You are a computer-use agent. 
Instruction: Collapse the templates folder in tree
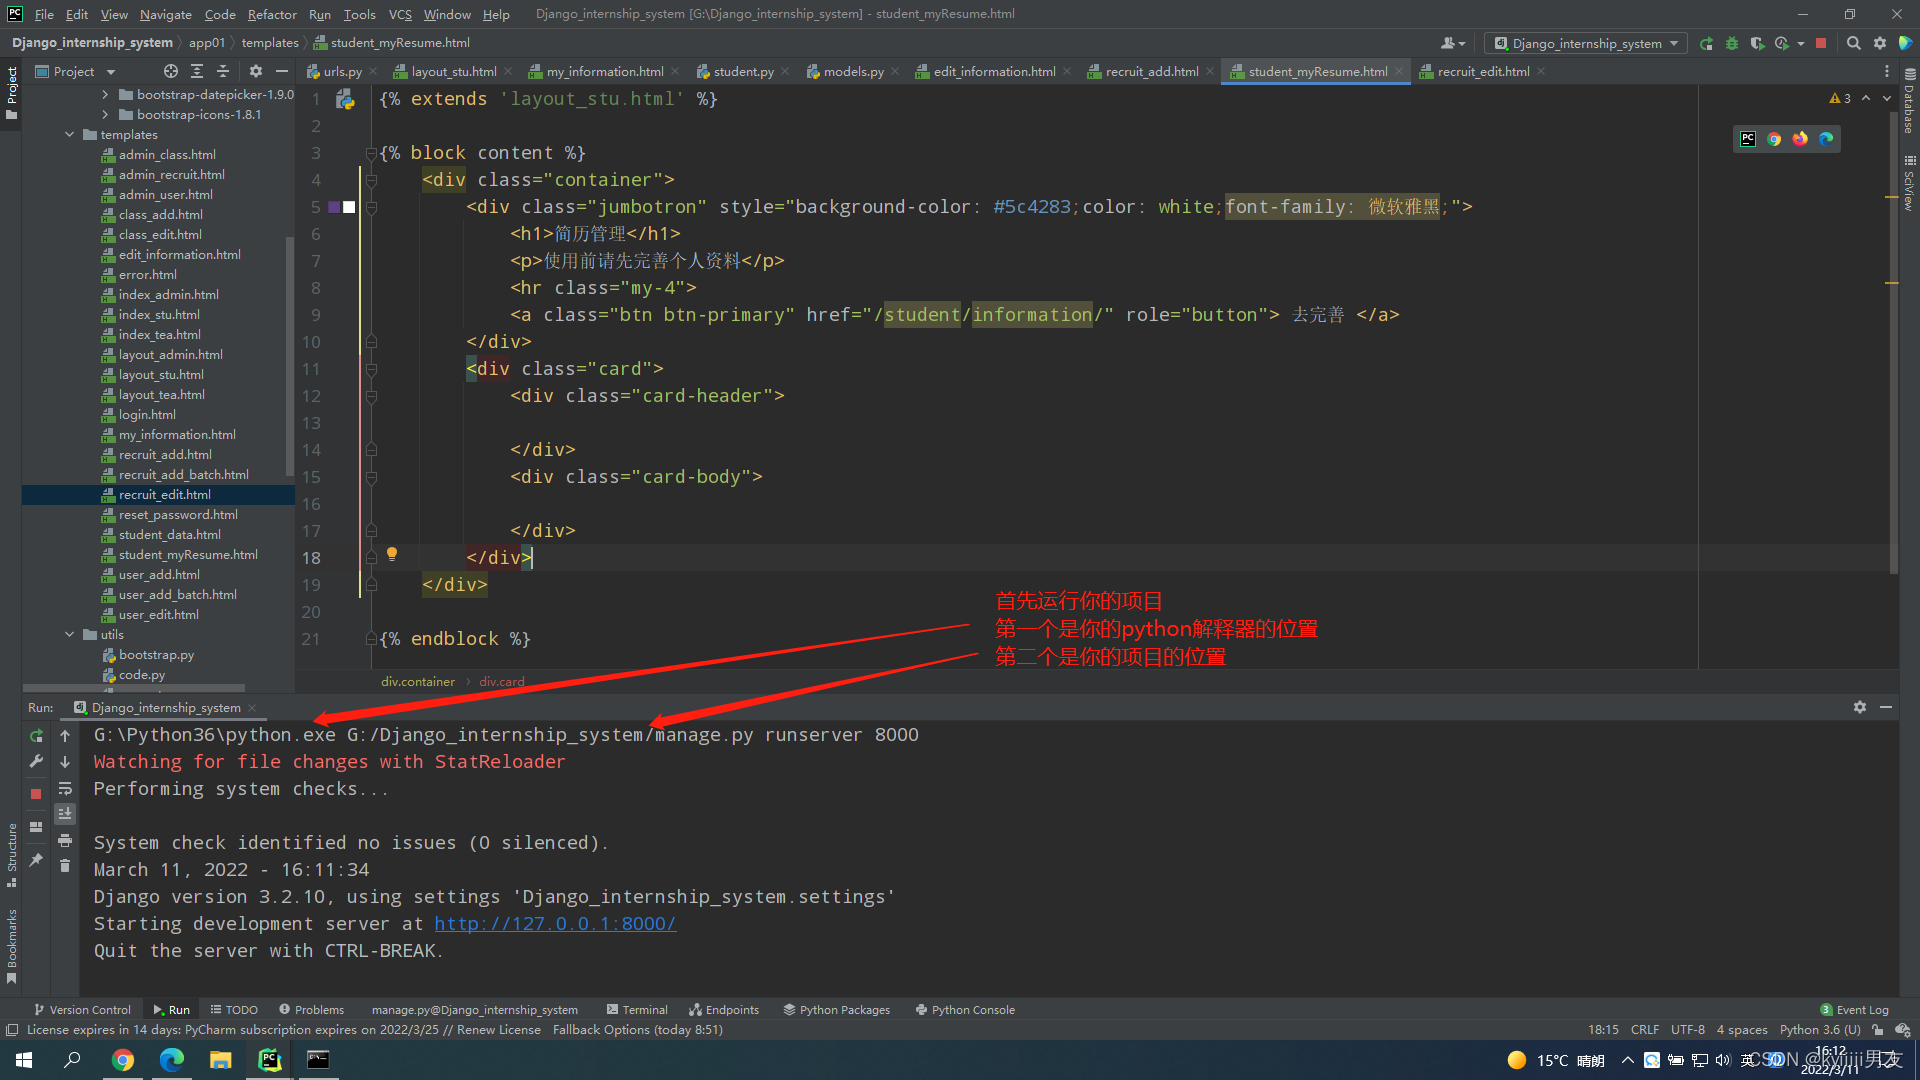click(x=70, y=135)
